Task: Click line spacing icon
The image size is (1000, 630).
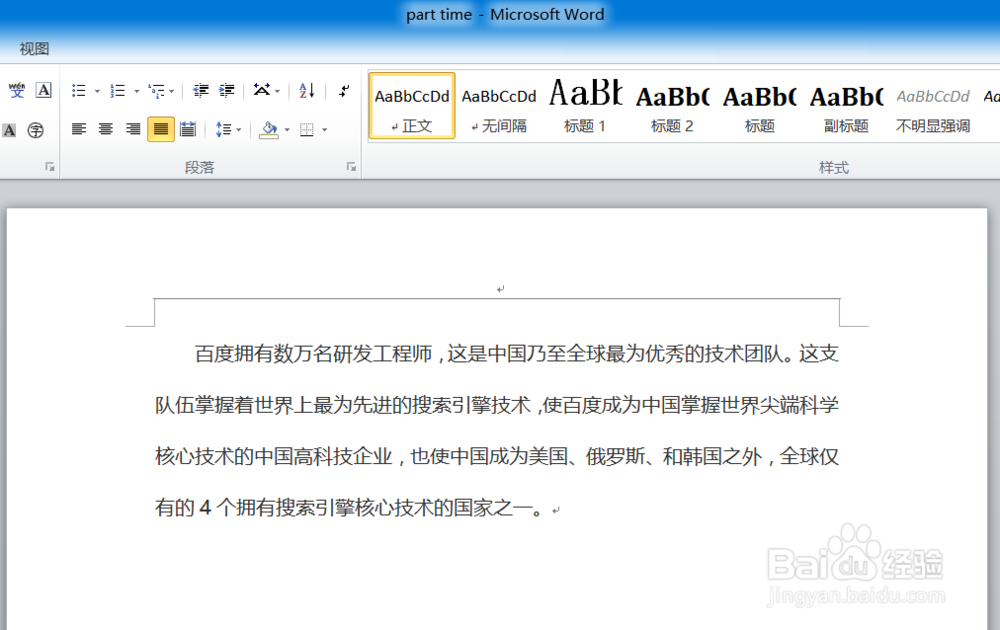Action: (224, 129)
